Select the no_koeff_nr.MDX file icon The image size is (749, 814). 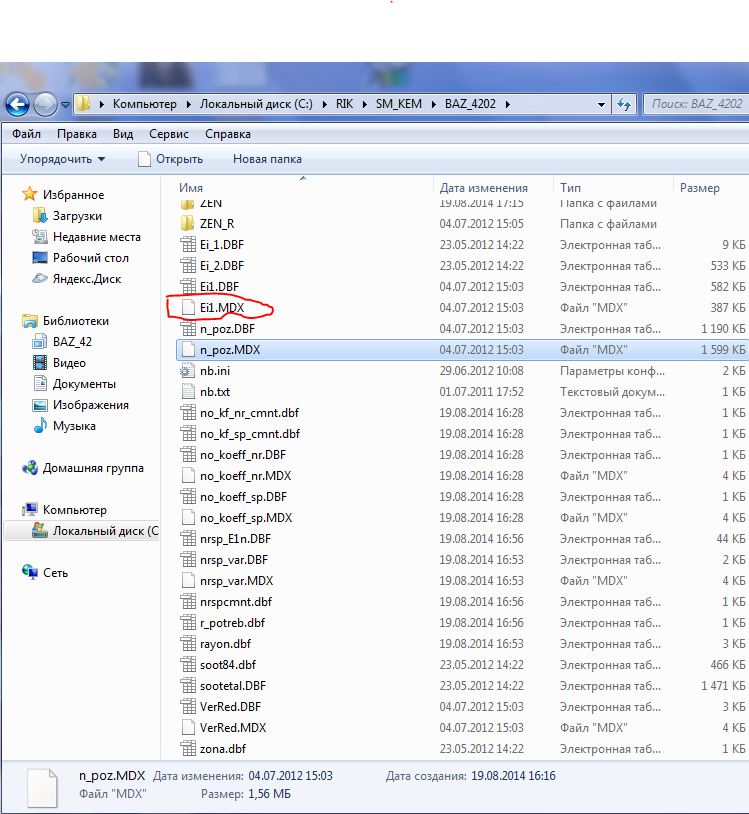(188, 476)
